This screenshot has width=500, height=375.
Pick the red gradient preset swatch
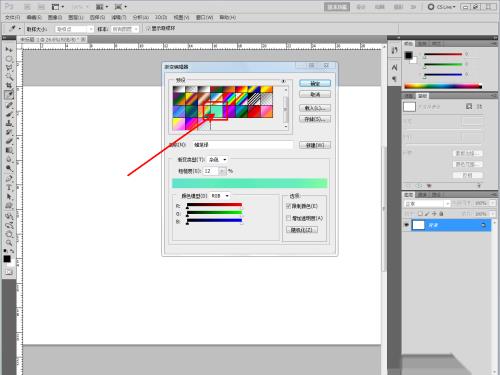254,112
